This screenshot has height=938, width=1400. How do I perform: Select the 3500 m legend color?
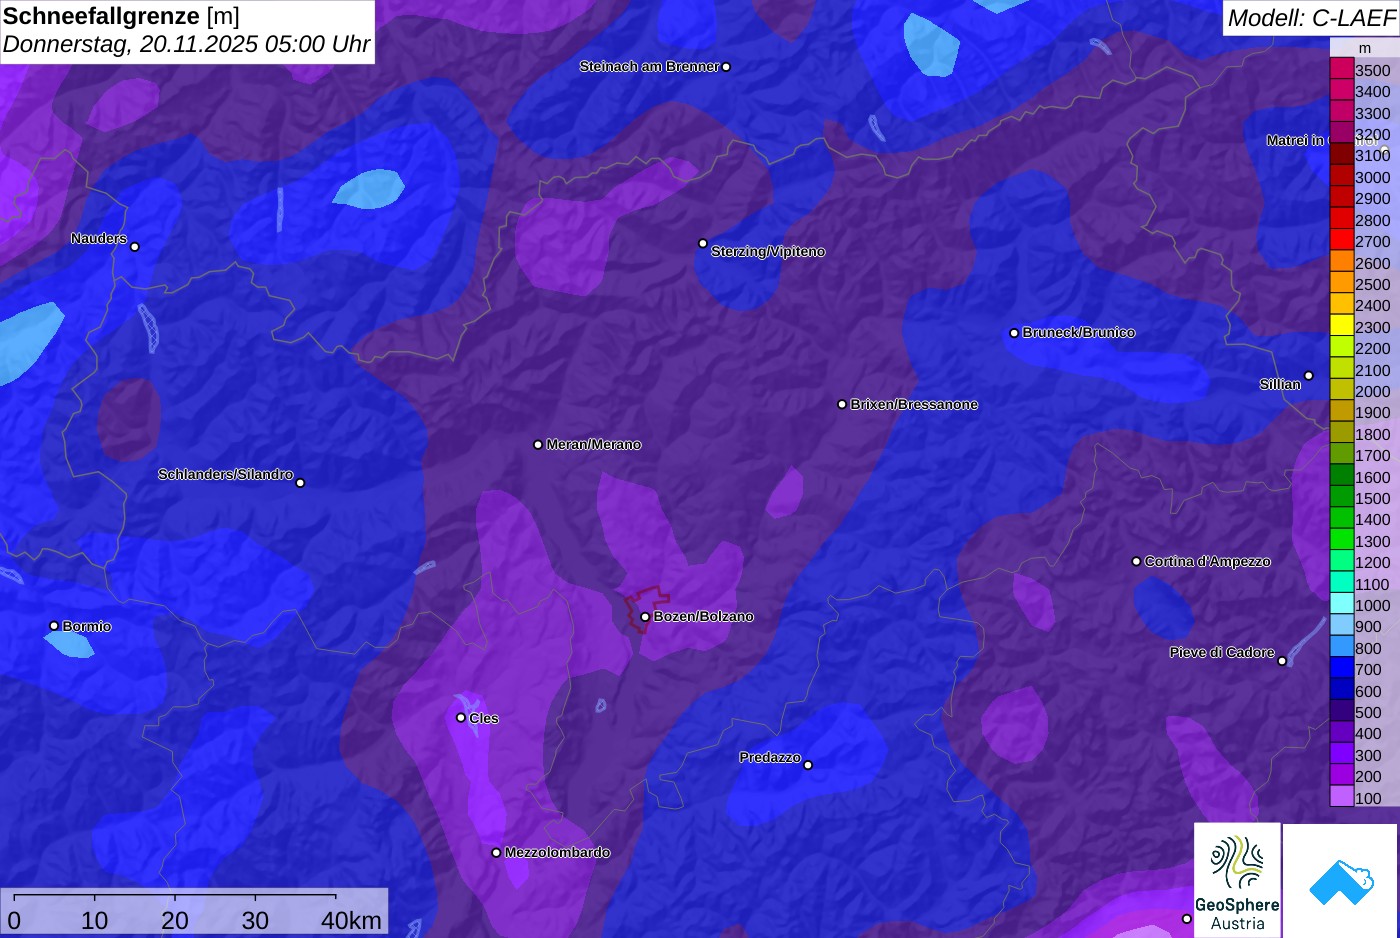point(1341,70)
